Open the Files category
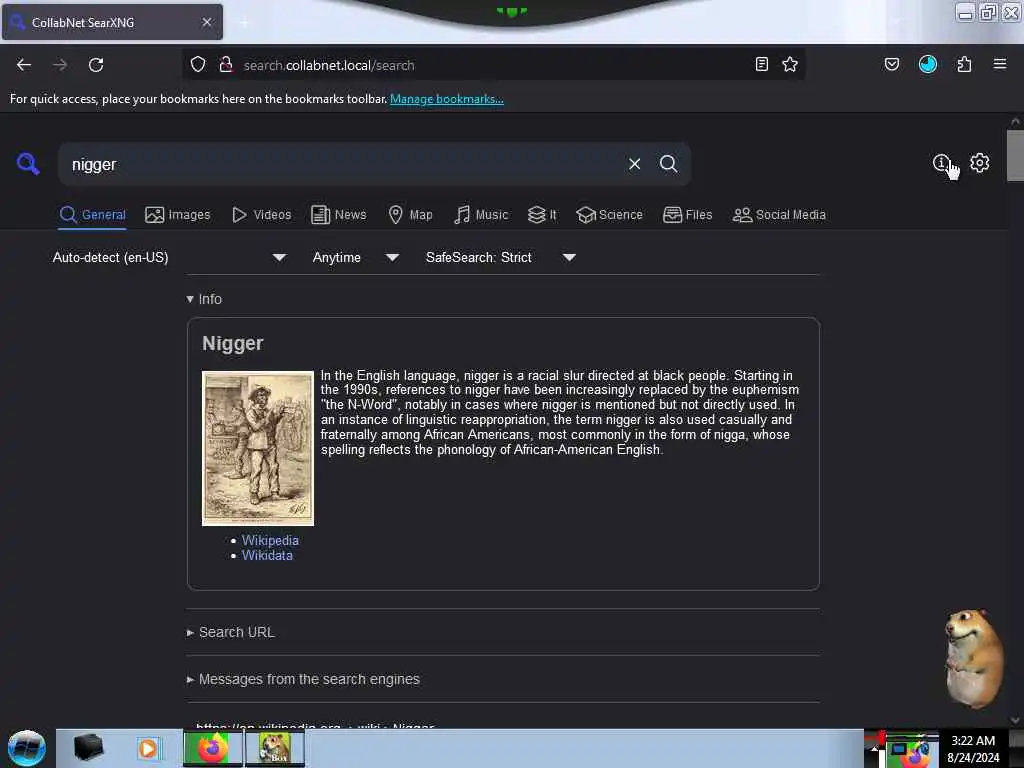The width and height of the screenshot is (1024, 768). coord(688,215)
